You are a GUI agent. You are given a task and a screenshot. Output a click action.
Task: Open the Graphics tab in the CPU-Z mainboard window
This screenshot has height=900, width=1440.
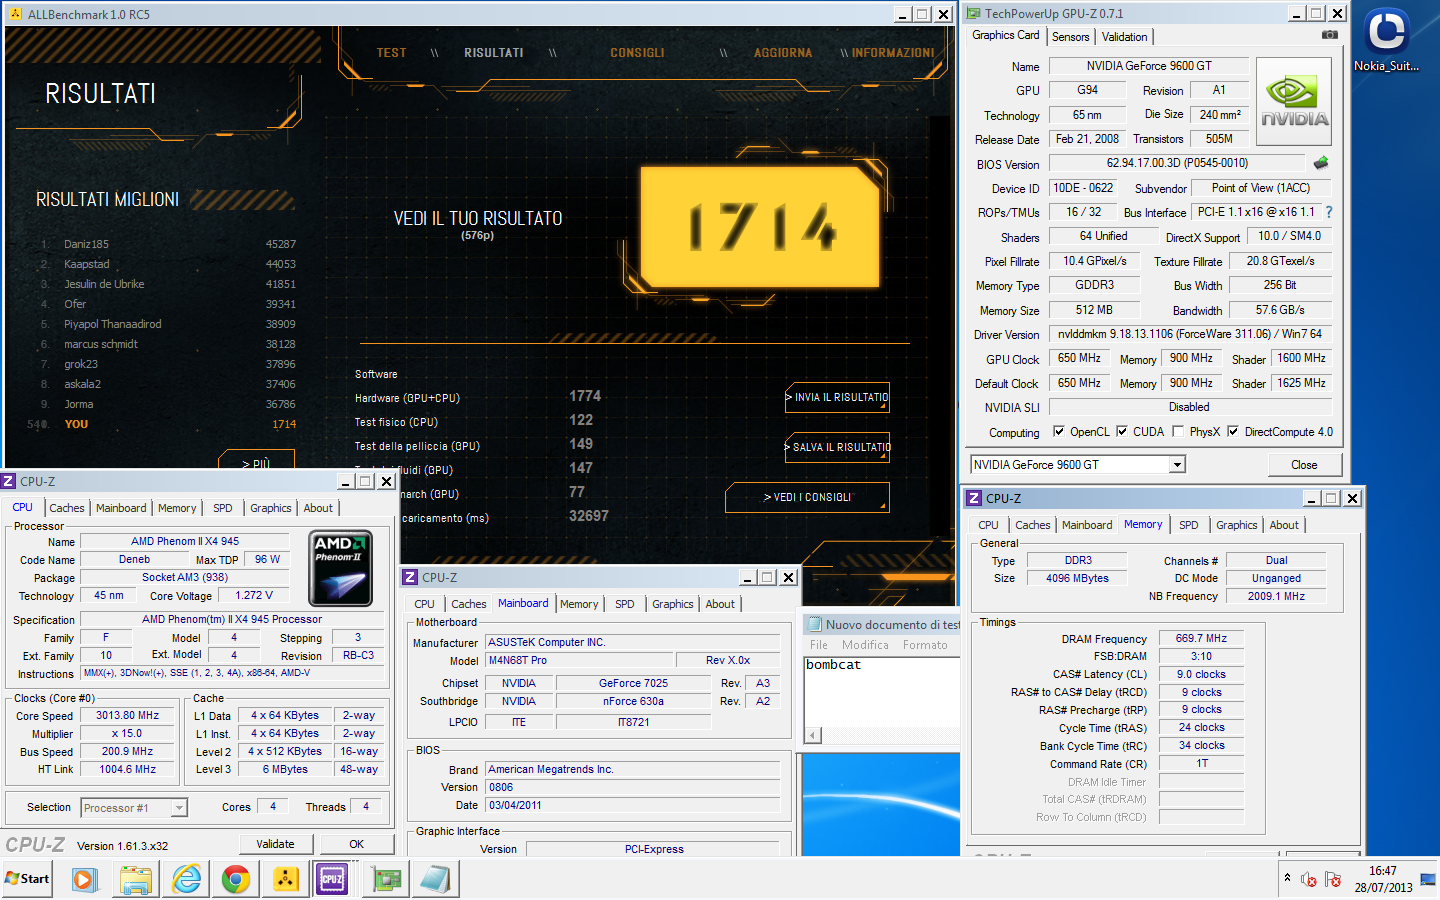[673, 604]
